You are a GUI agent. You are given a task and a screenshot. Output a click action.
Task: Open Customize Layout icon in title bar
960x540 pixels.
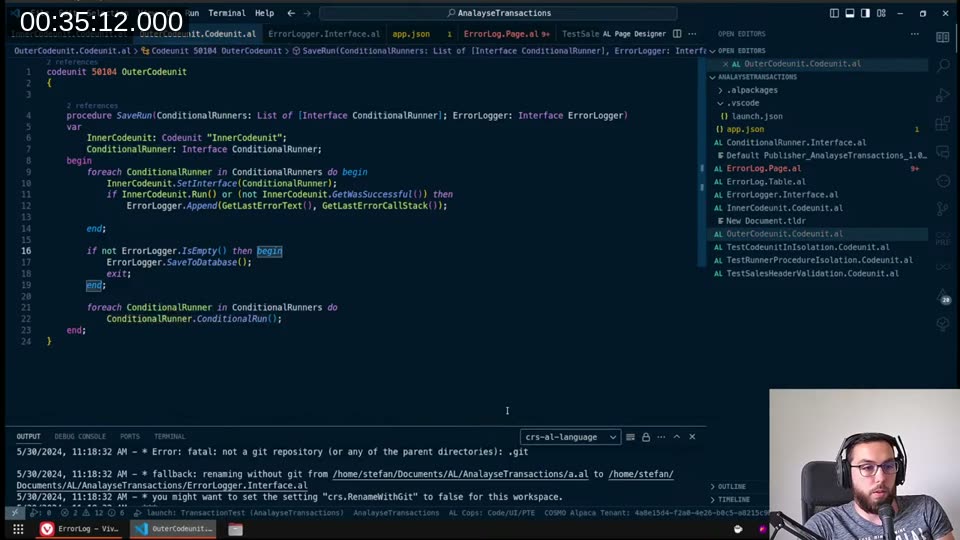click(x=881, y=13)
